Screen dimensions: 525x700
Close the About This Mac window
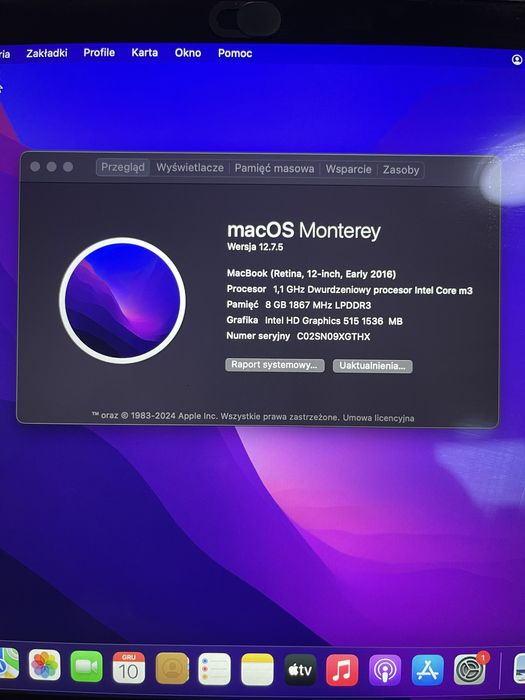point(35,167)
